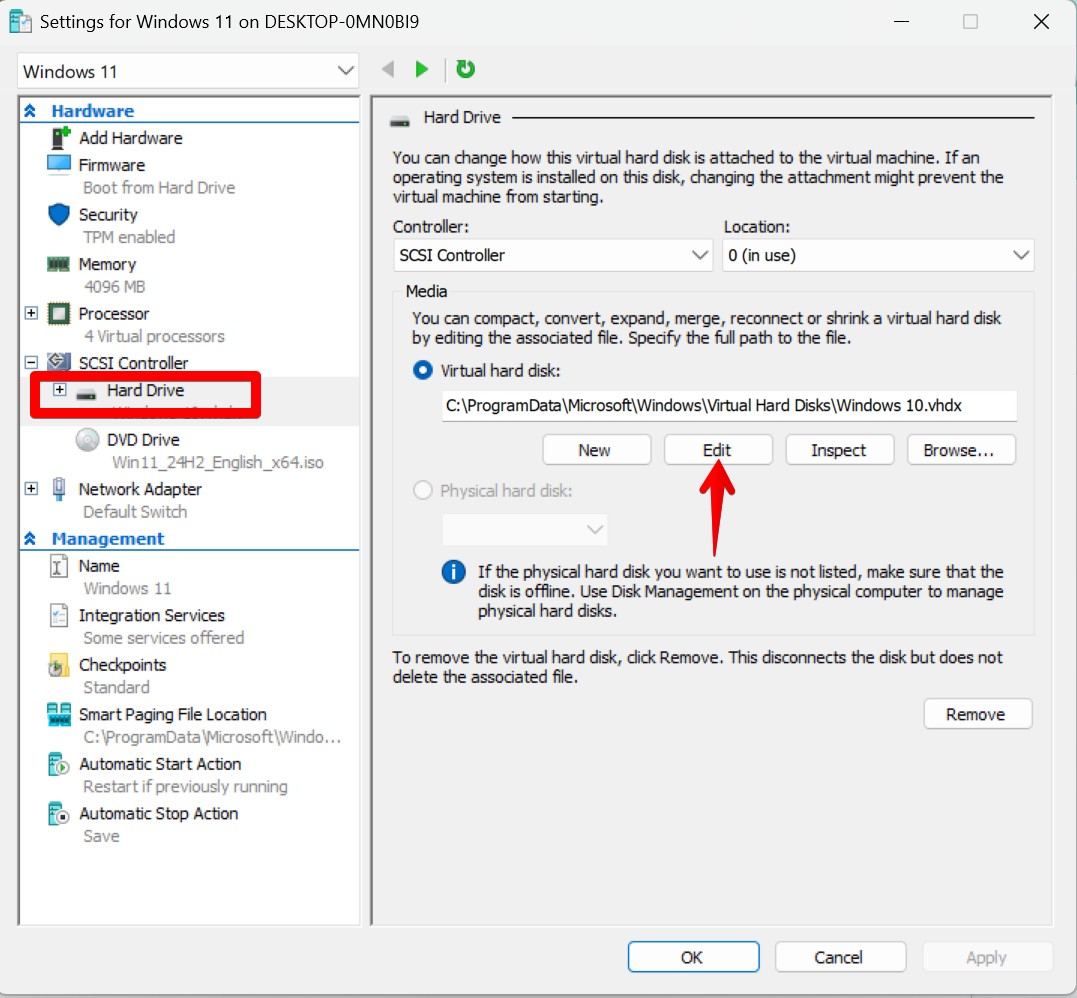Click the SCSI Controller icon

click(x=59, y=361)
